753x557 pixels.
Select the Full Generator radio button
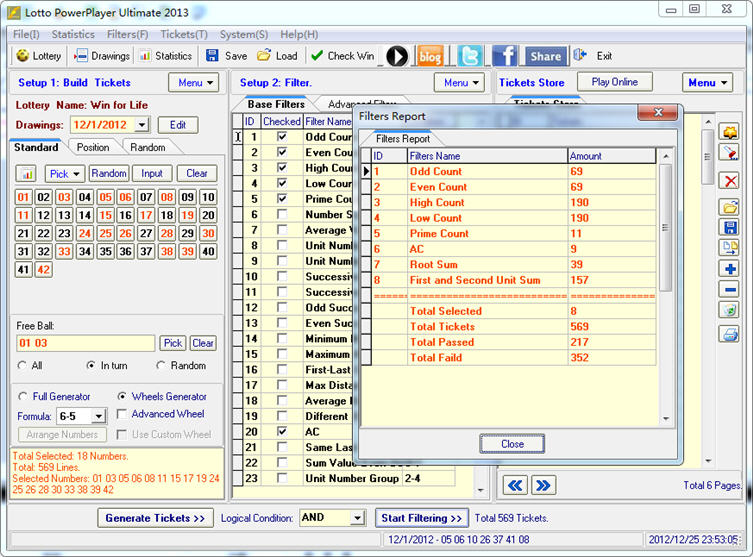(x=23, y=397)
